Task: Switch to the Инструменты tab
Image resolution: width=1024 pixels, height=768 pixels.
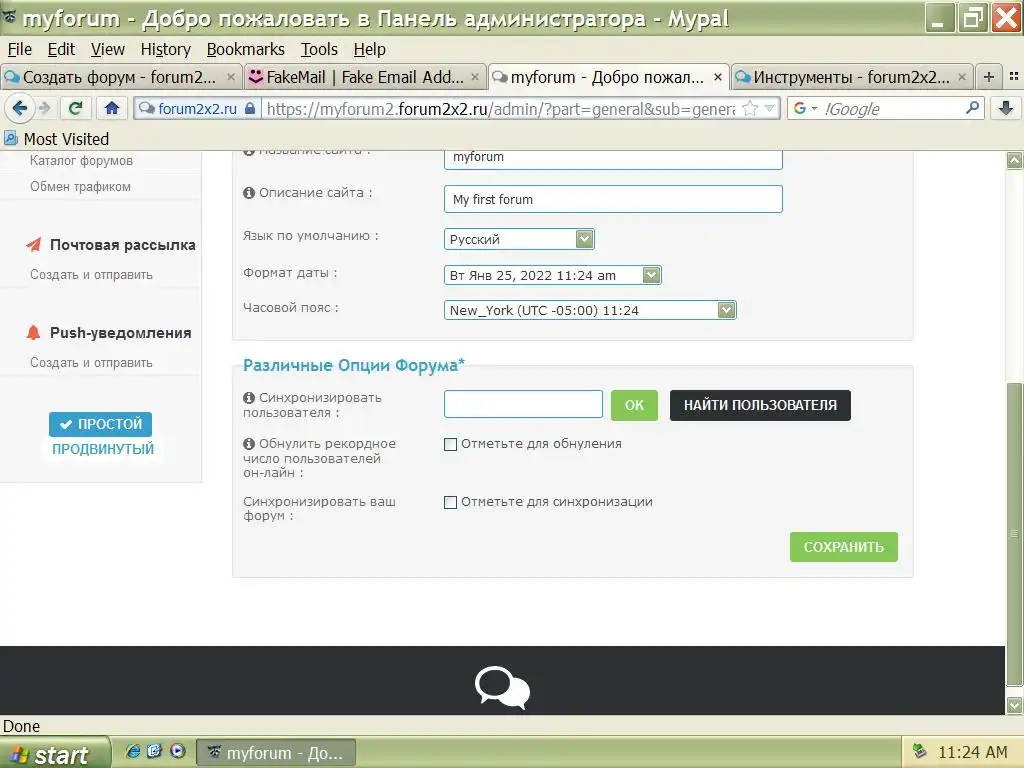Action: pos(852,77)
